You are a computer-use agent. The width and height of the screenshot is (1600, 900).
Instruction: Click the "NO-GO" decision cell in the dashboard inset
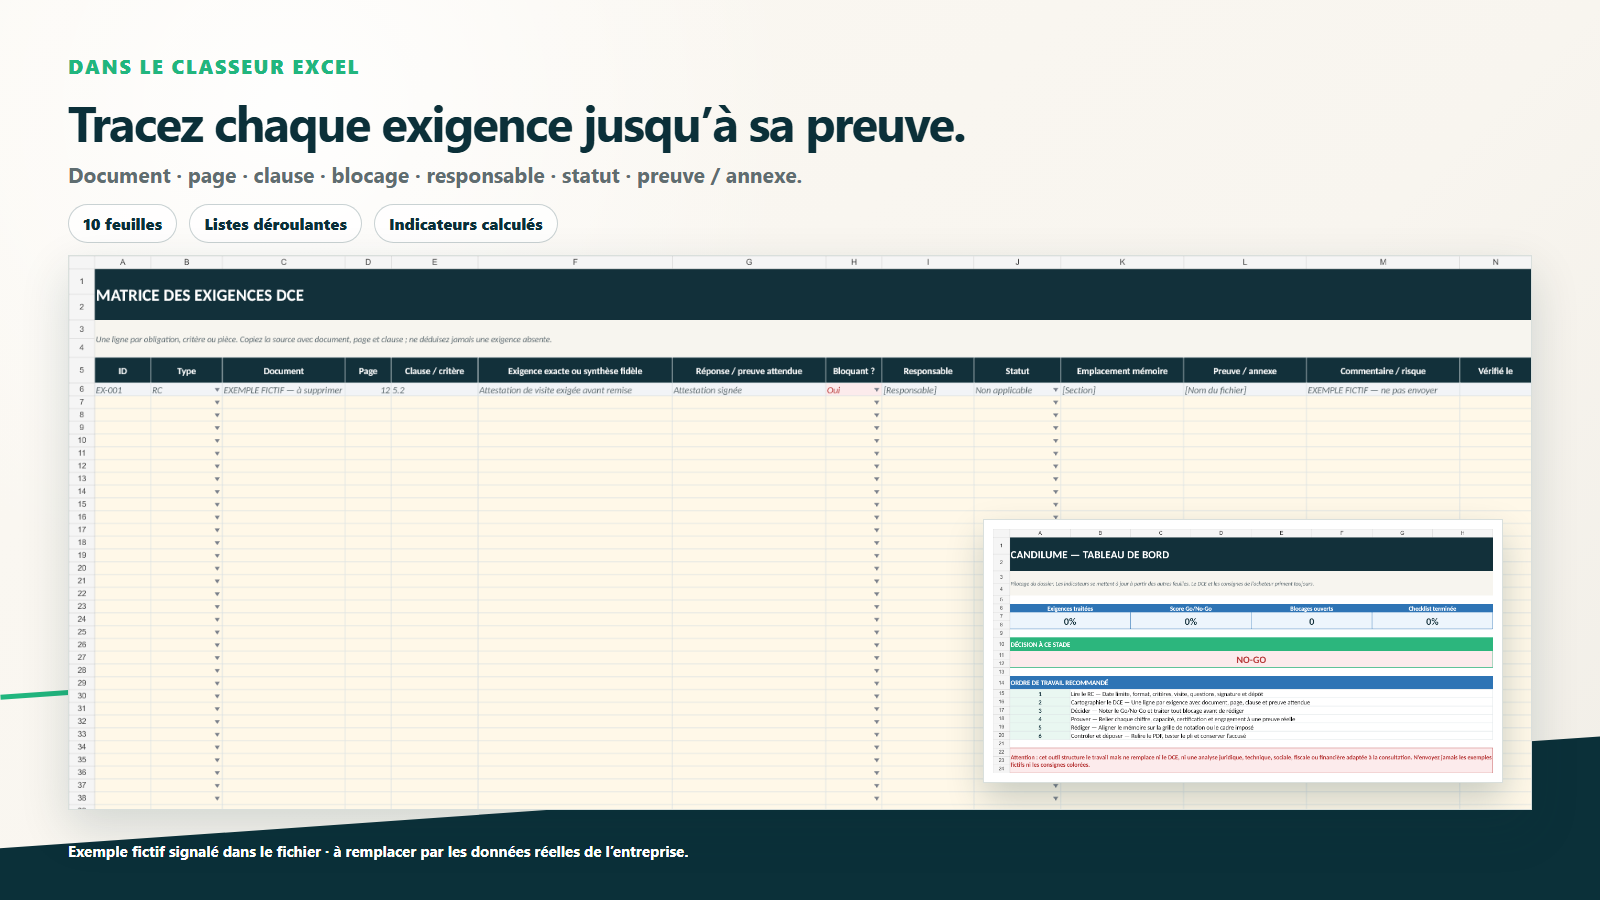tap(1251, 660)
